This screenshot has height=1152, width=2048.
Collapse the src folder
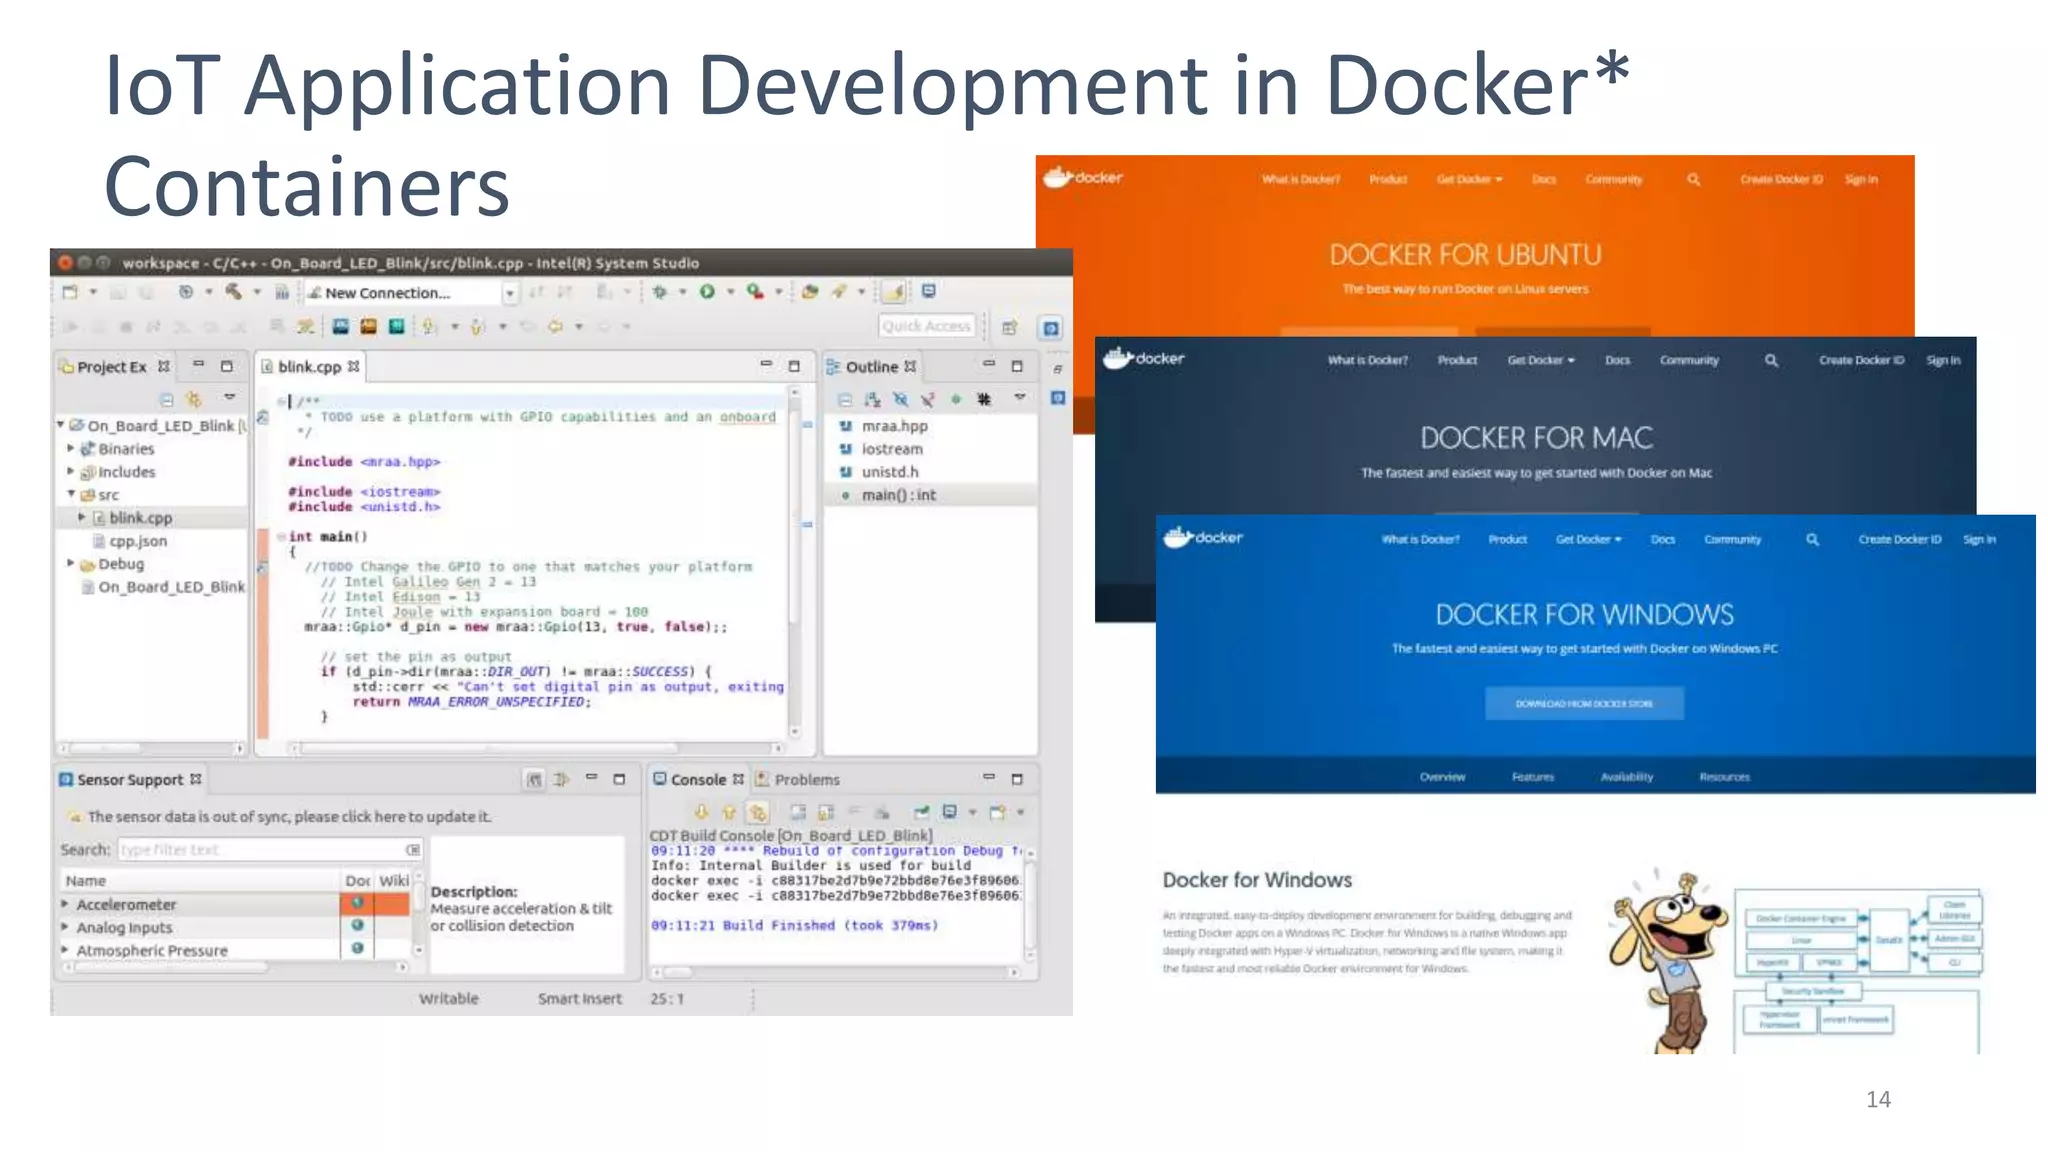point(71,494)
